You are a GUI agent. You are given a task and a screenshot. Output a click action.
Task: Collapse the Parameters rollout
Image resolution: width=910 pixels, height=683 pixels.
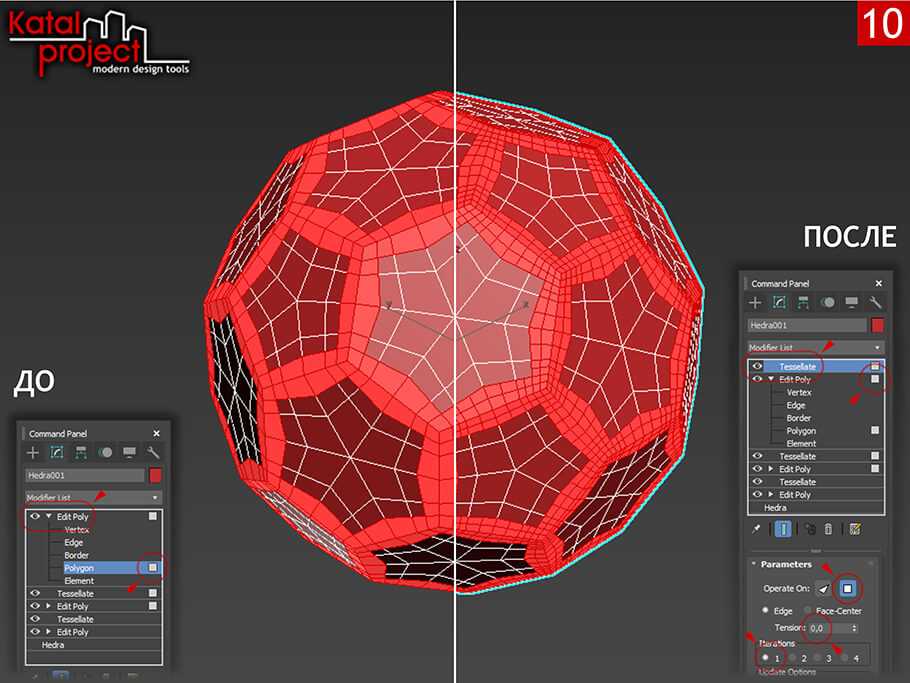pos(756,564)
